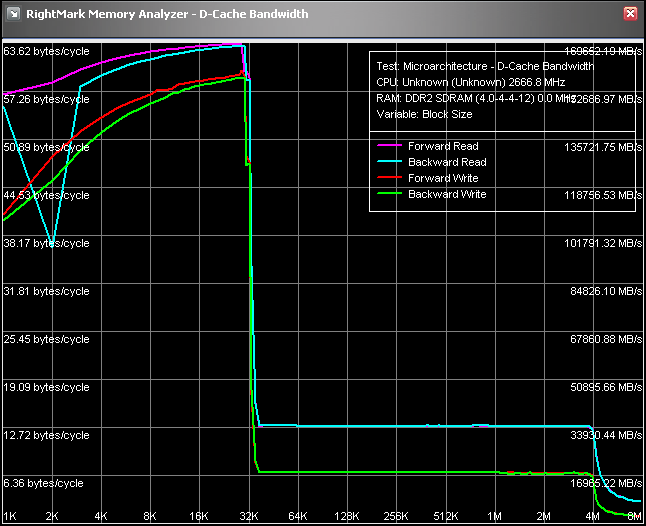Select the Backward Write legend label

pos(447,194)
